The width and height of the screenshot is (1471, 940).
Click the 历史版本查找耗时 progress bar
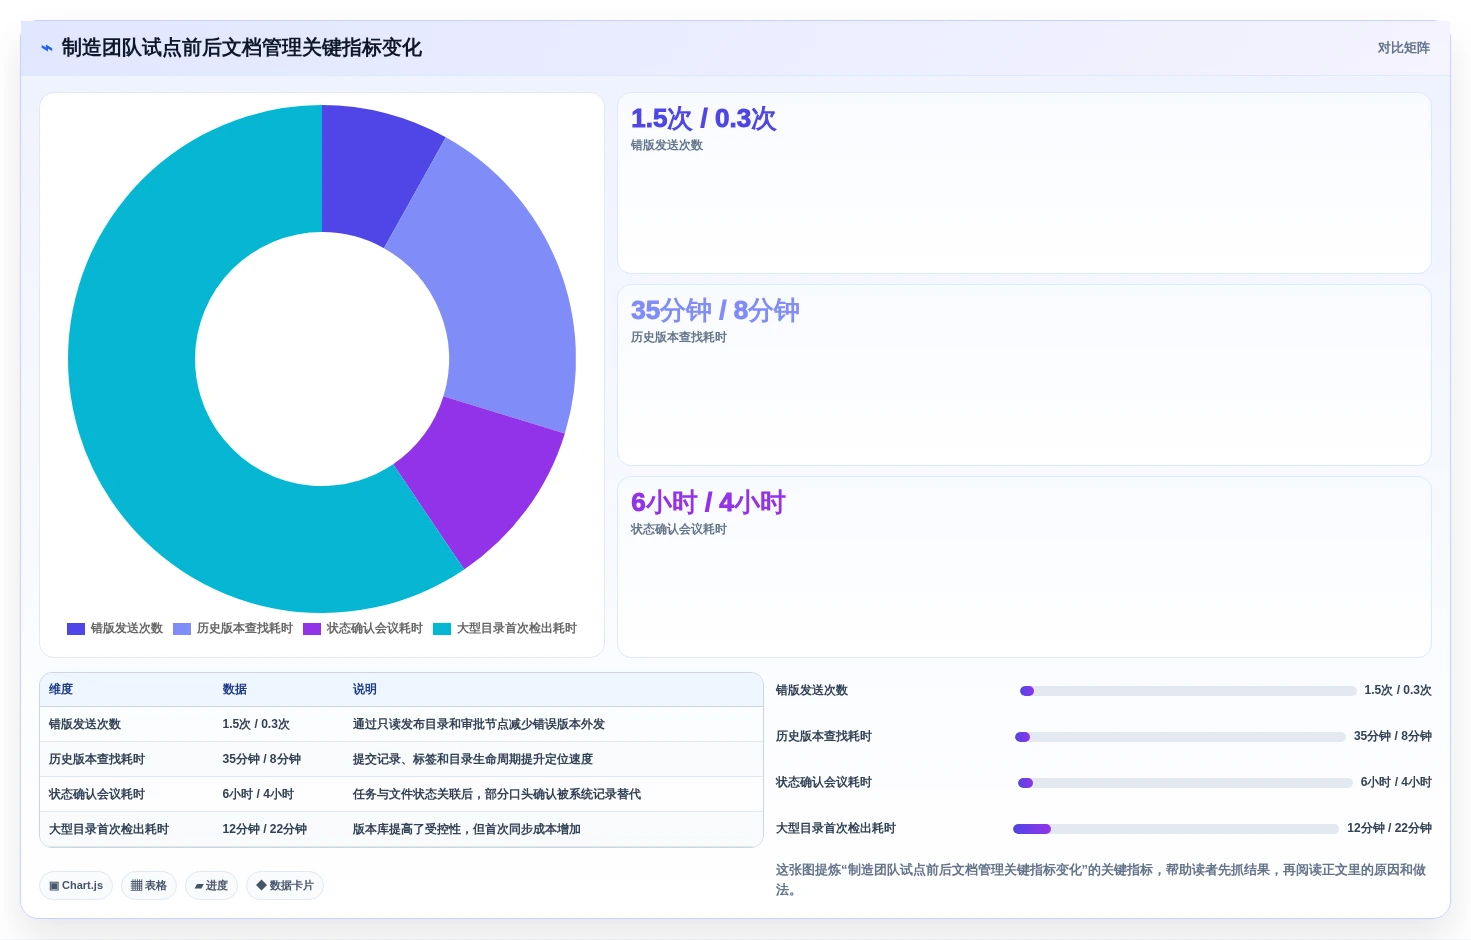[1180, 737]
